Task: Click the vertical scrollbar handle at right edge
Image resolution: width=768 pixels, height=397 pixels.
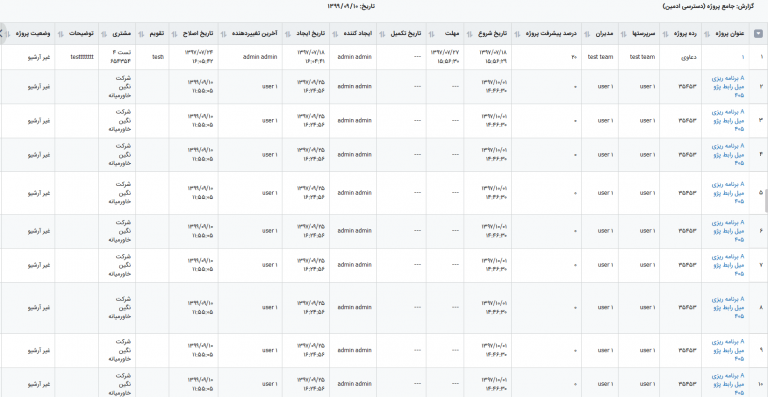Action: (766, 201)
